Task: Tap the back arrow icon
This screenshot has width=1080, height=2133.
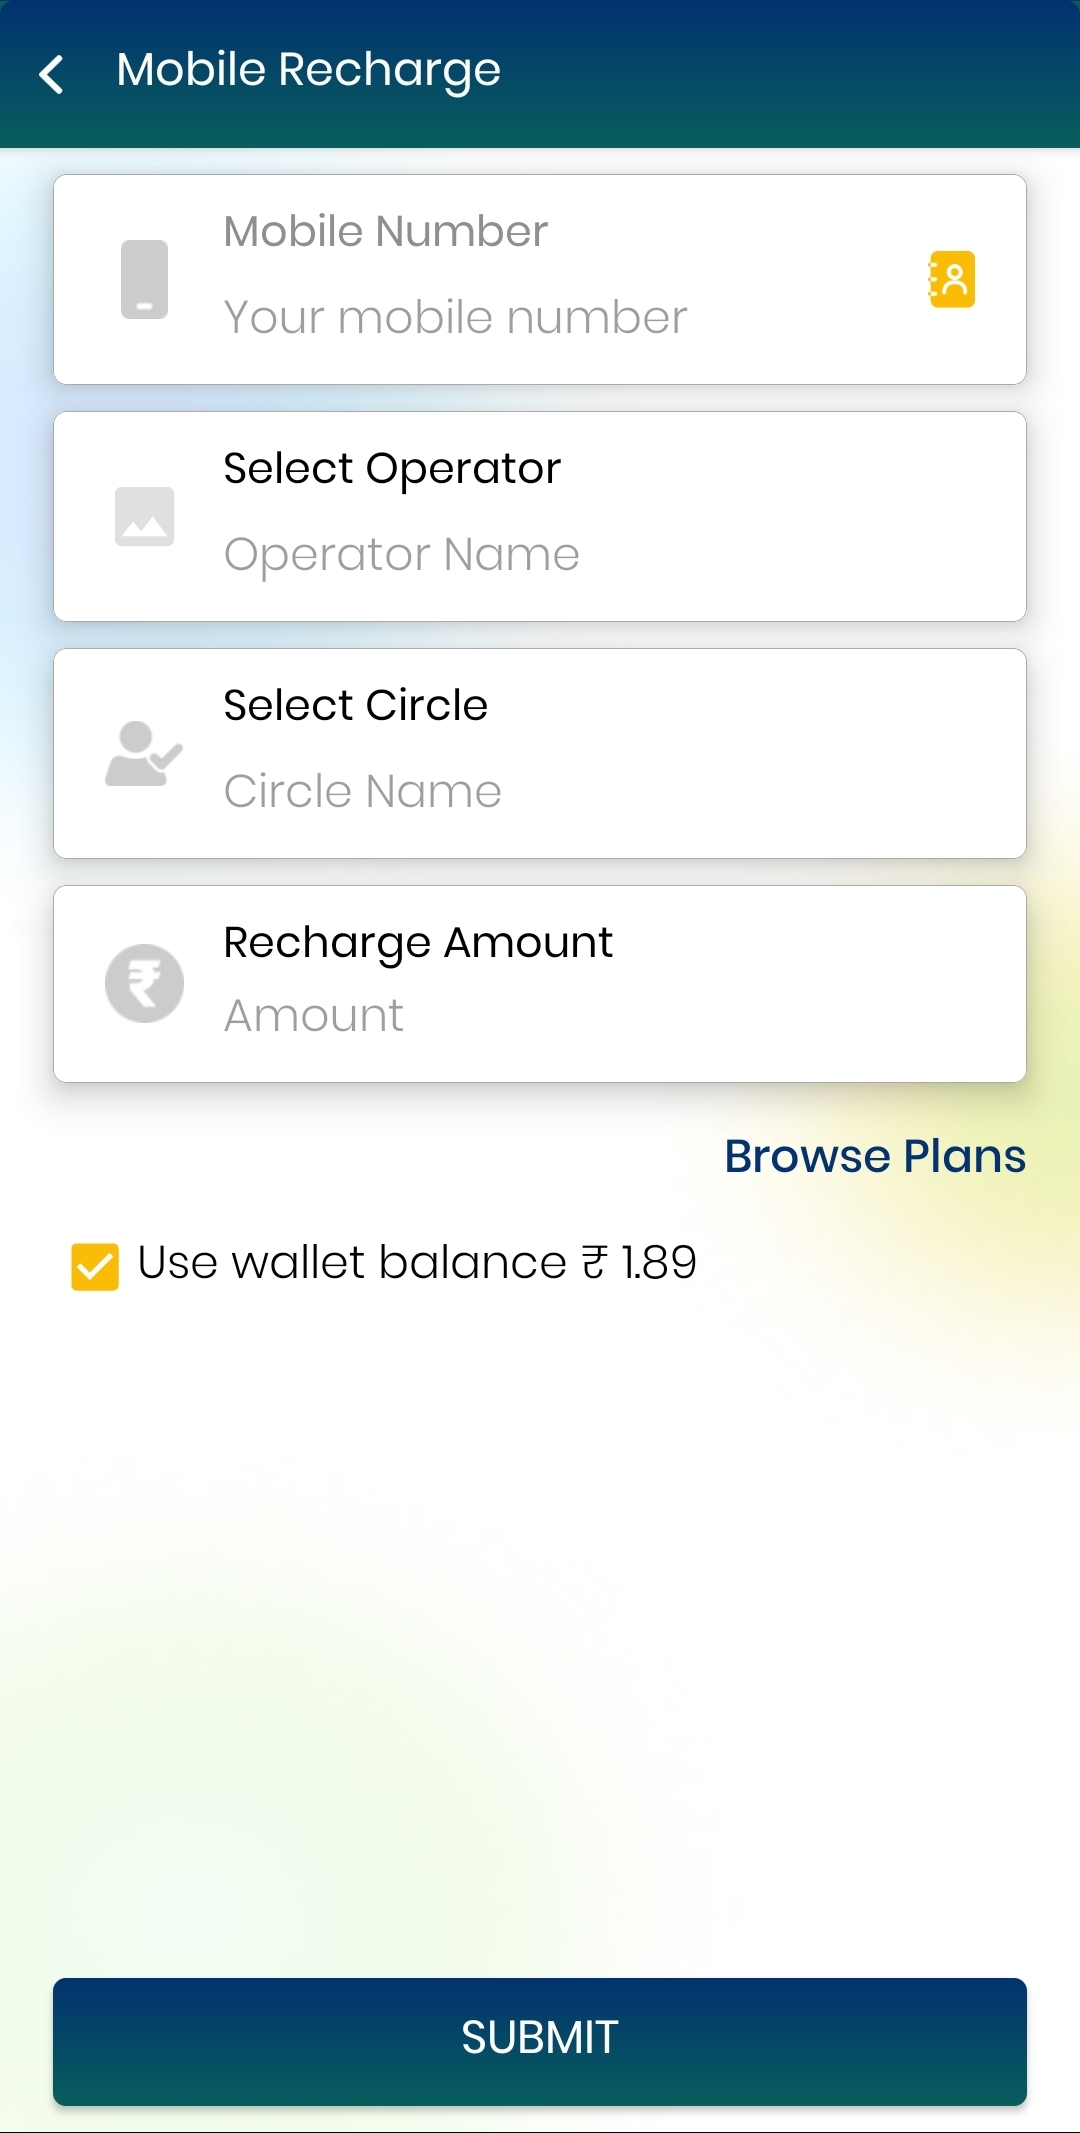Action: point(52,74)
